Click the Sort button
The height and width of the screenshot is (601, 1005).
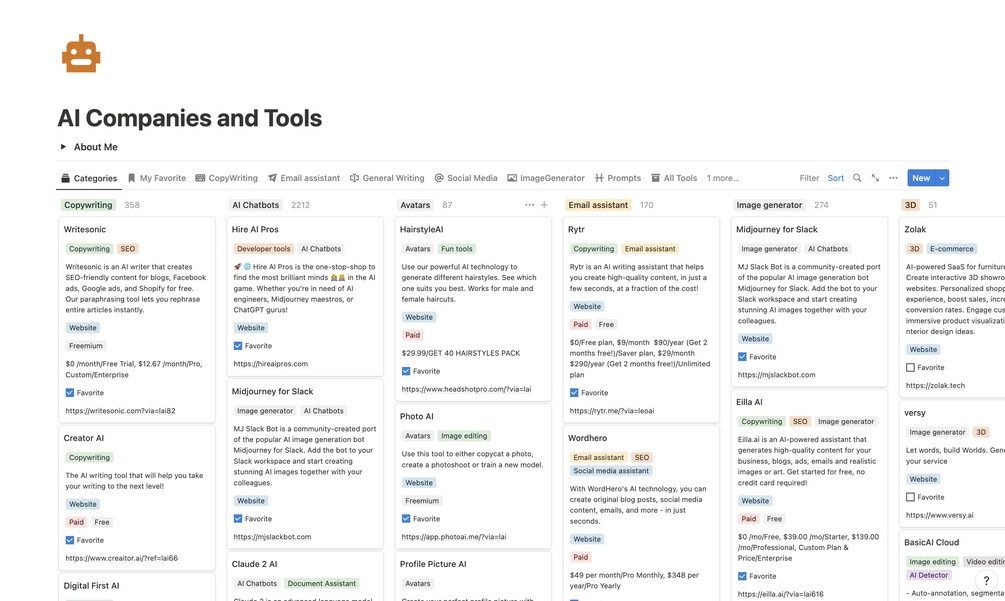(x=835, y=178)
